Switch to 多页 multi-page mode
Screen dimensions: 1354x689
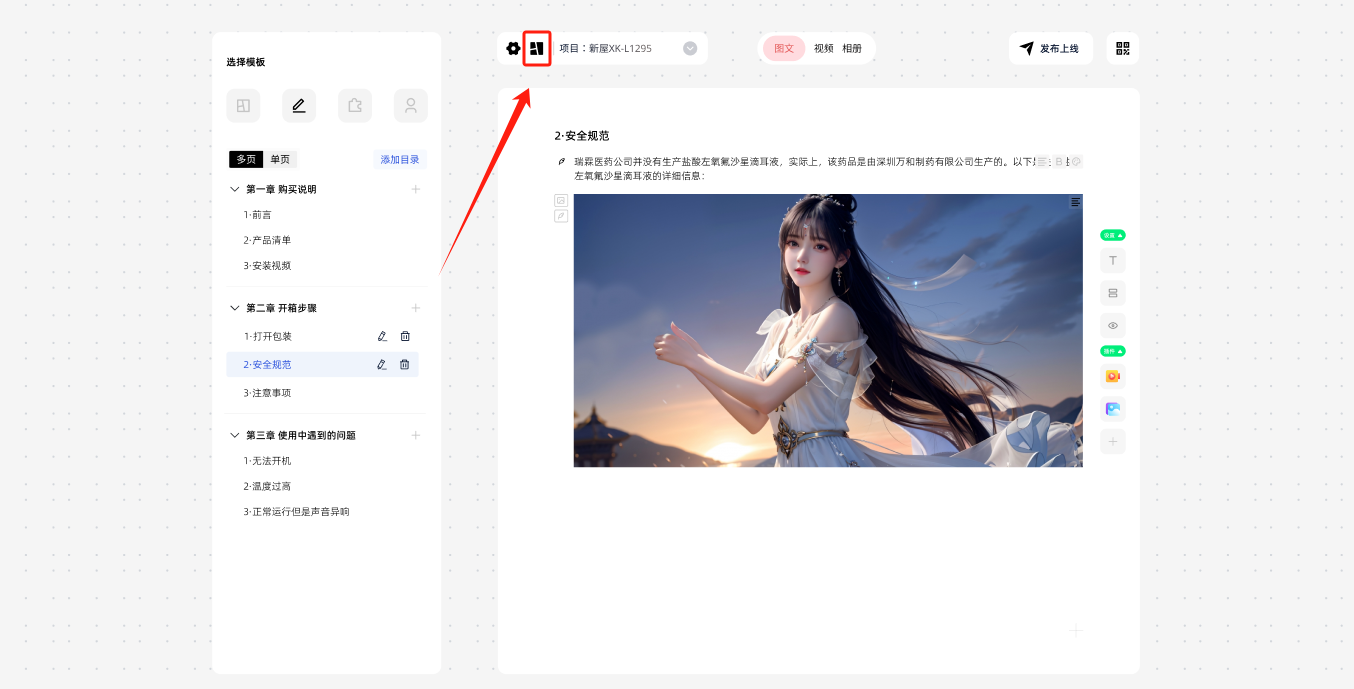click(x=246, y=159)
